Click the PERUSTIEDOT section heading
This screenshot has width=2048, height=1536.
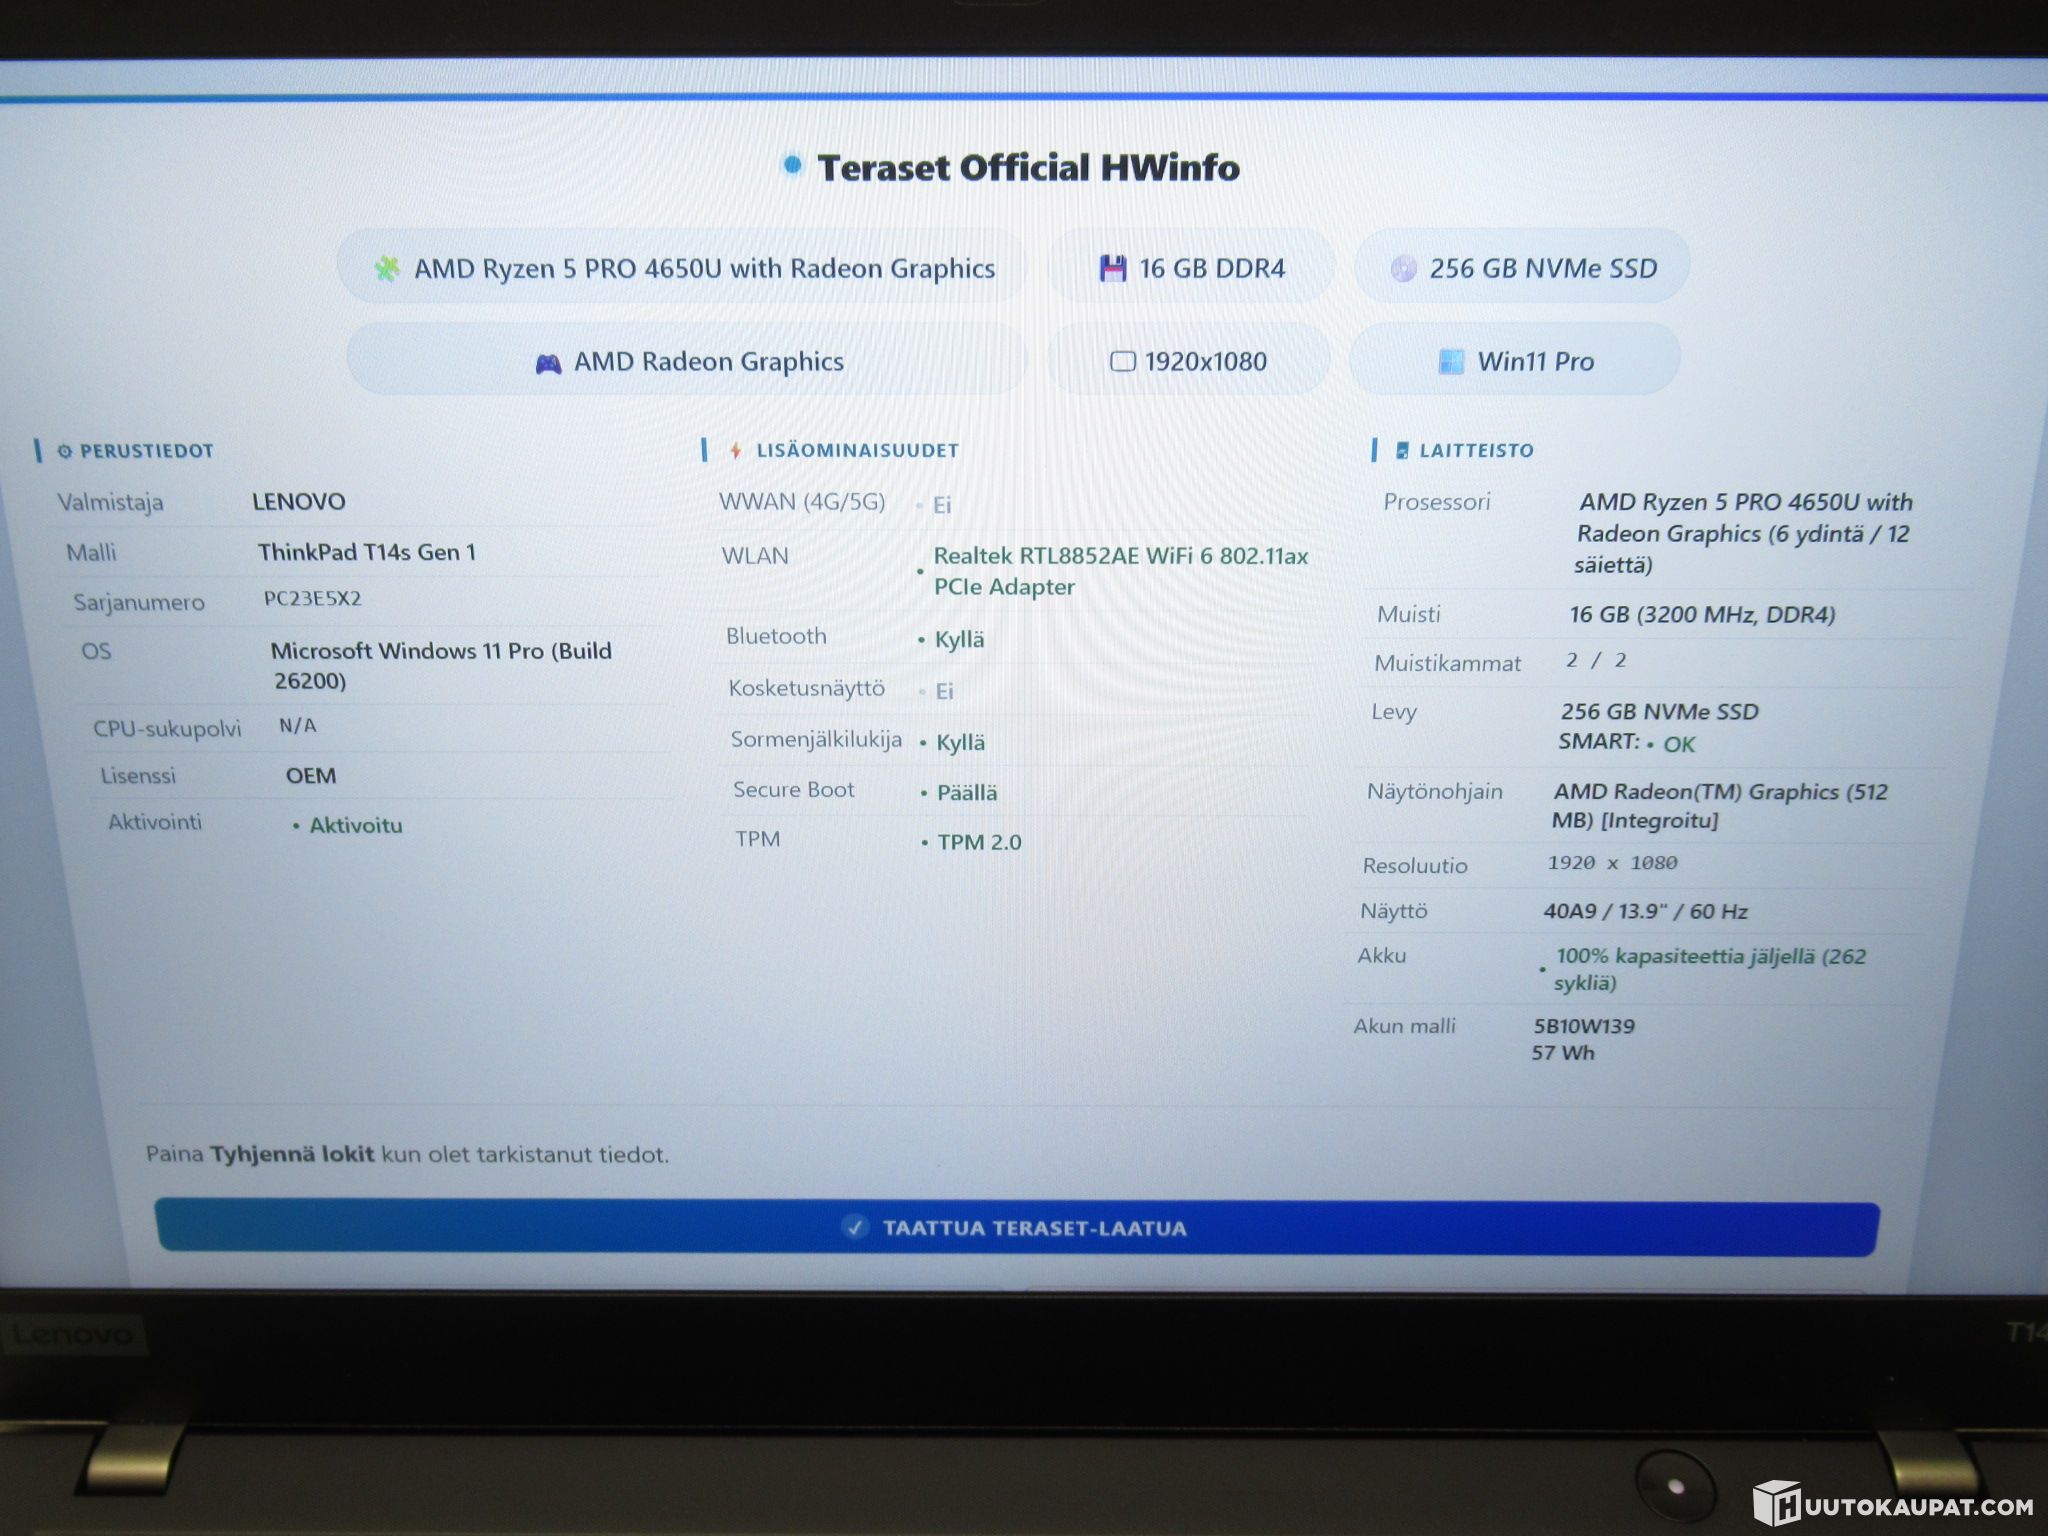coord(146,451)
